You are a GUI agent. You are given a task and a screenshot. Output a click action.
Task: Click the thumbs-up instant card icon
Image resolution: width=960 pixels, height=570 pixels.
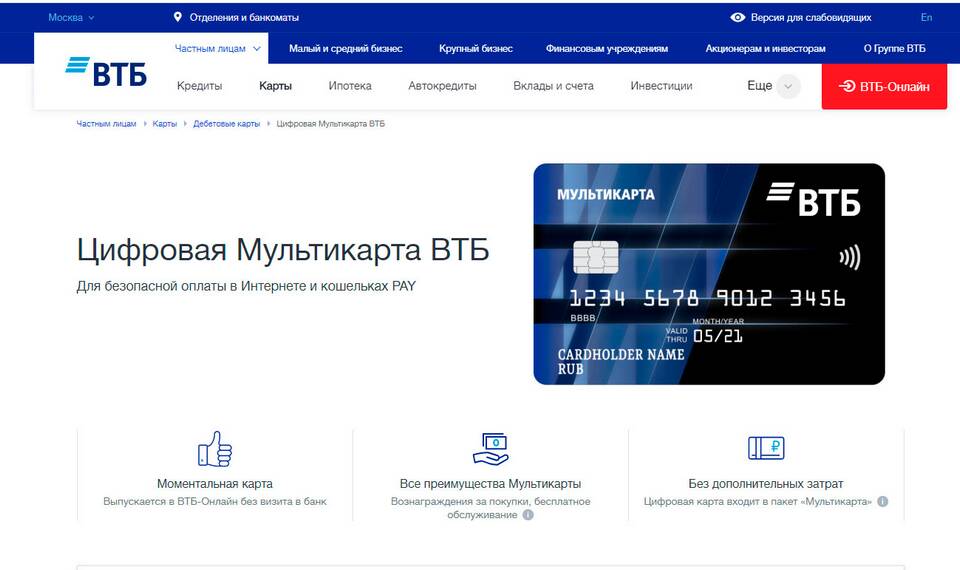click(x=215, y=449)
